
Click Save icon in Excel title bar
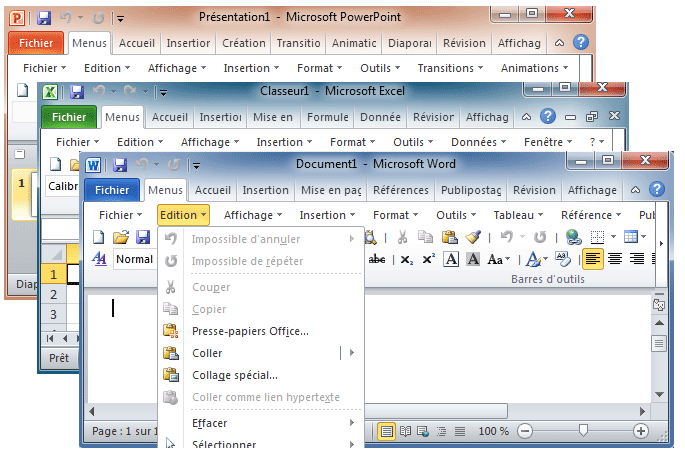pos(77,92)
